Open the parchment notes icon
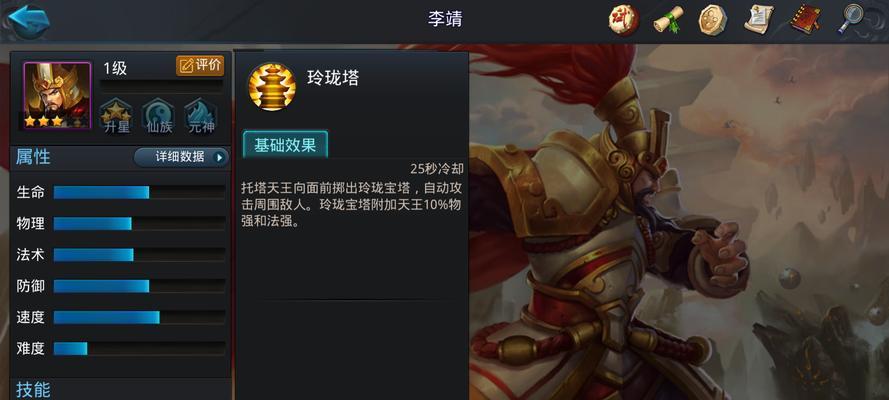 (x=759, y=20)
